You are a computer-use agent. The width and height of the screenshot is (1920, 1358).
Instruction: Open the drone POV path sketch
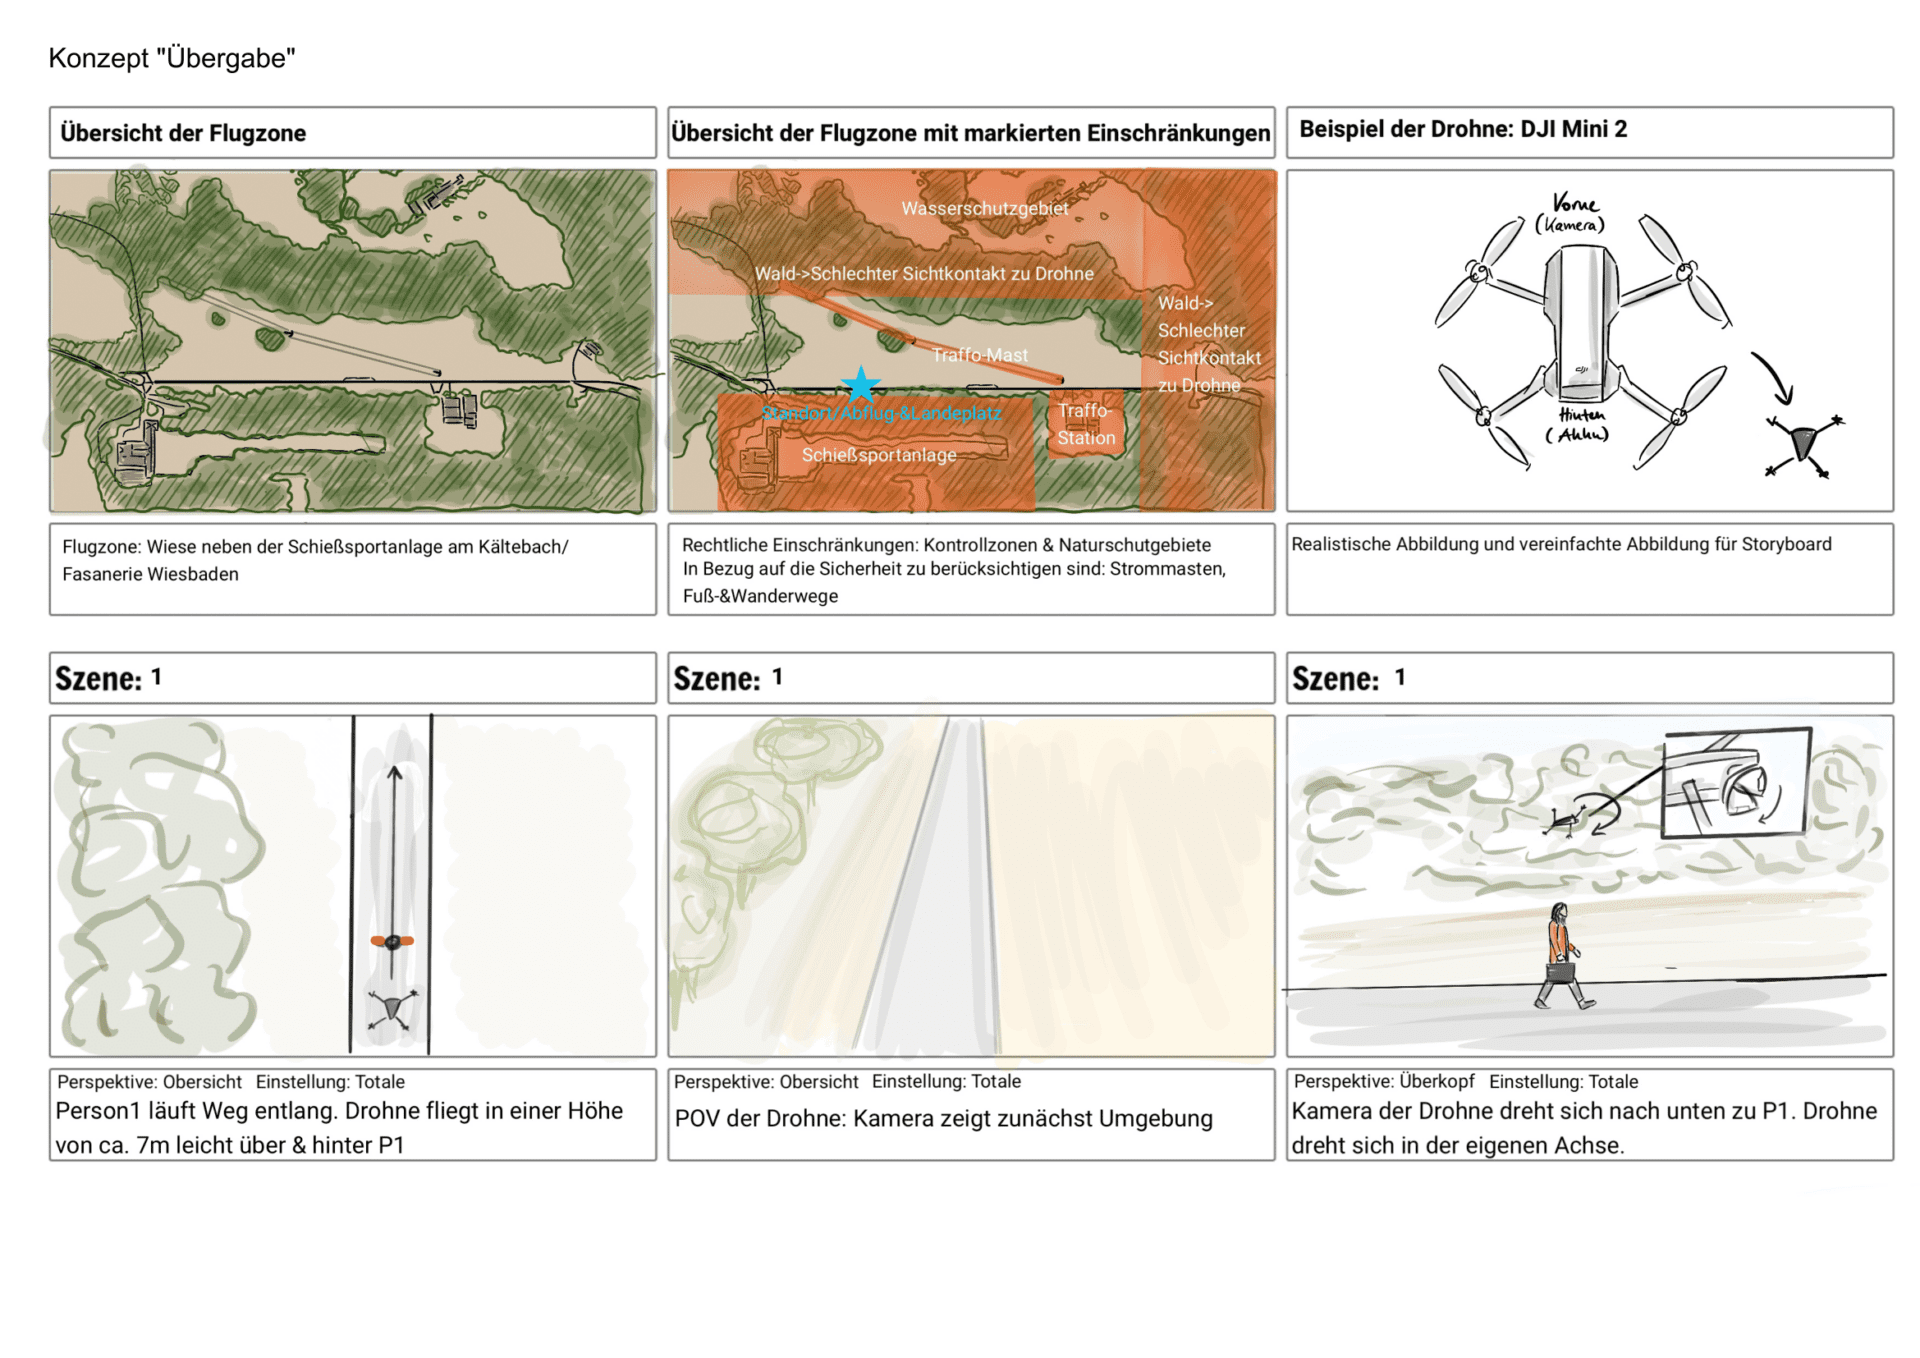tap(970, 885)
